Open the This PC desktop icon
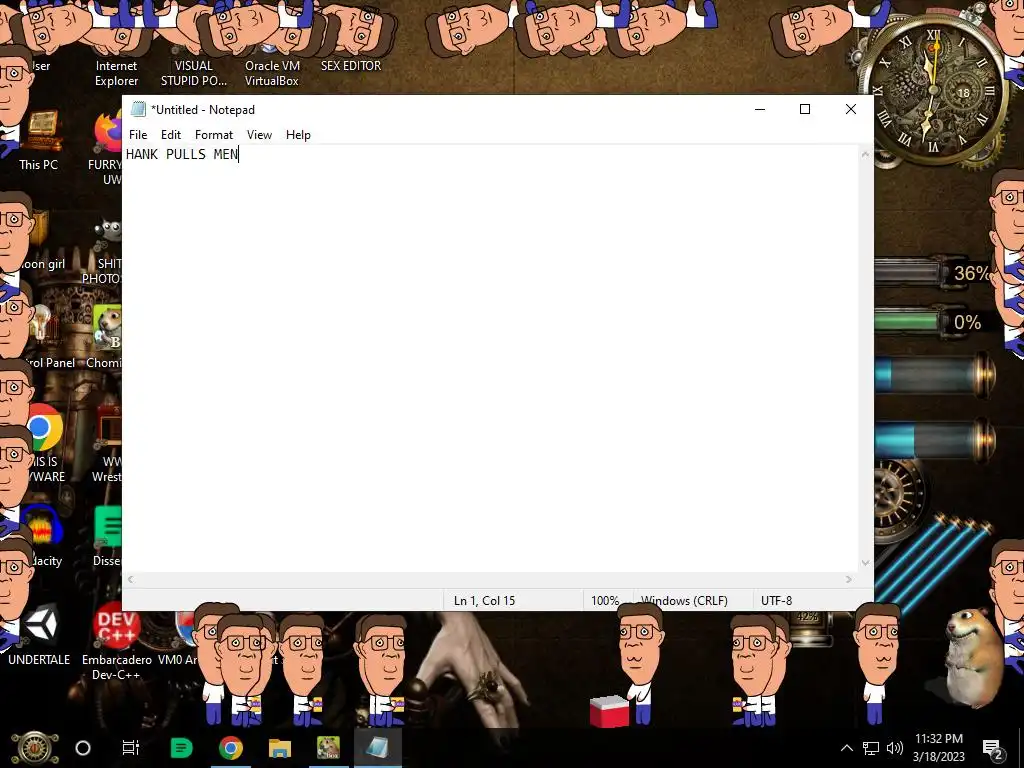This screenshot has height=768, width=1024. [39, 142]
